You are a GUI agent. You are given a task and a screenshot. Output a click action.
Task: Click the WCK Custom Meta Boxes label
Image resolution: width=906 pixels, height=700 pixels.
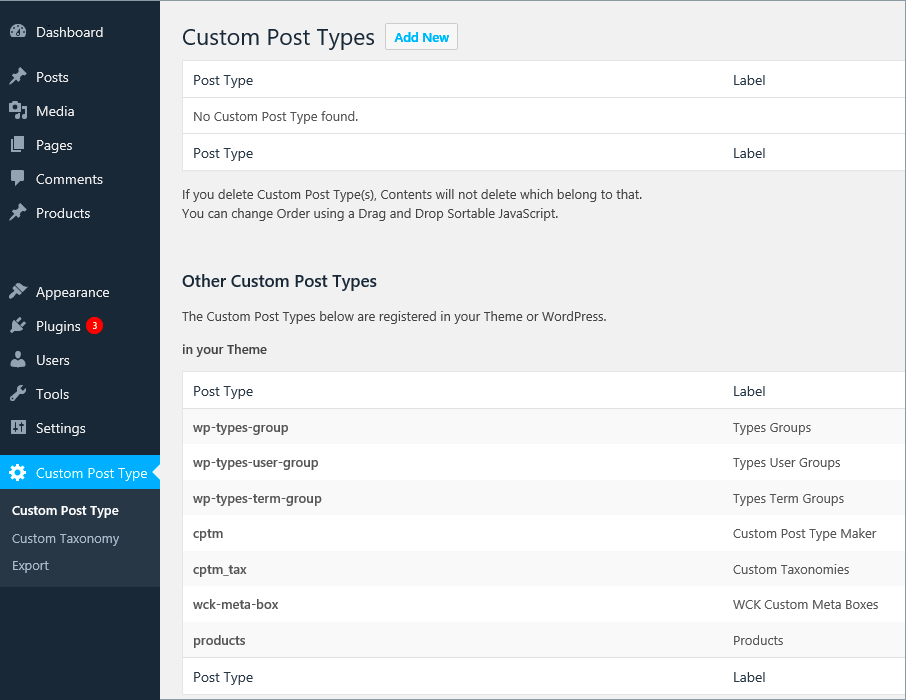click(805, 605)
